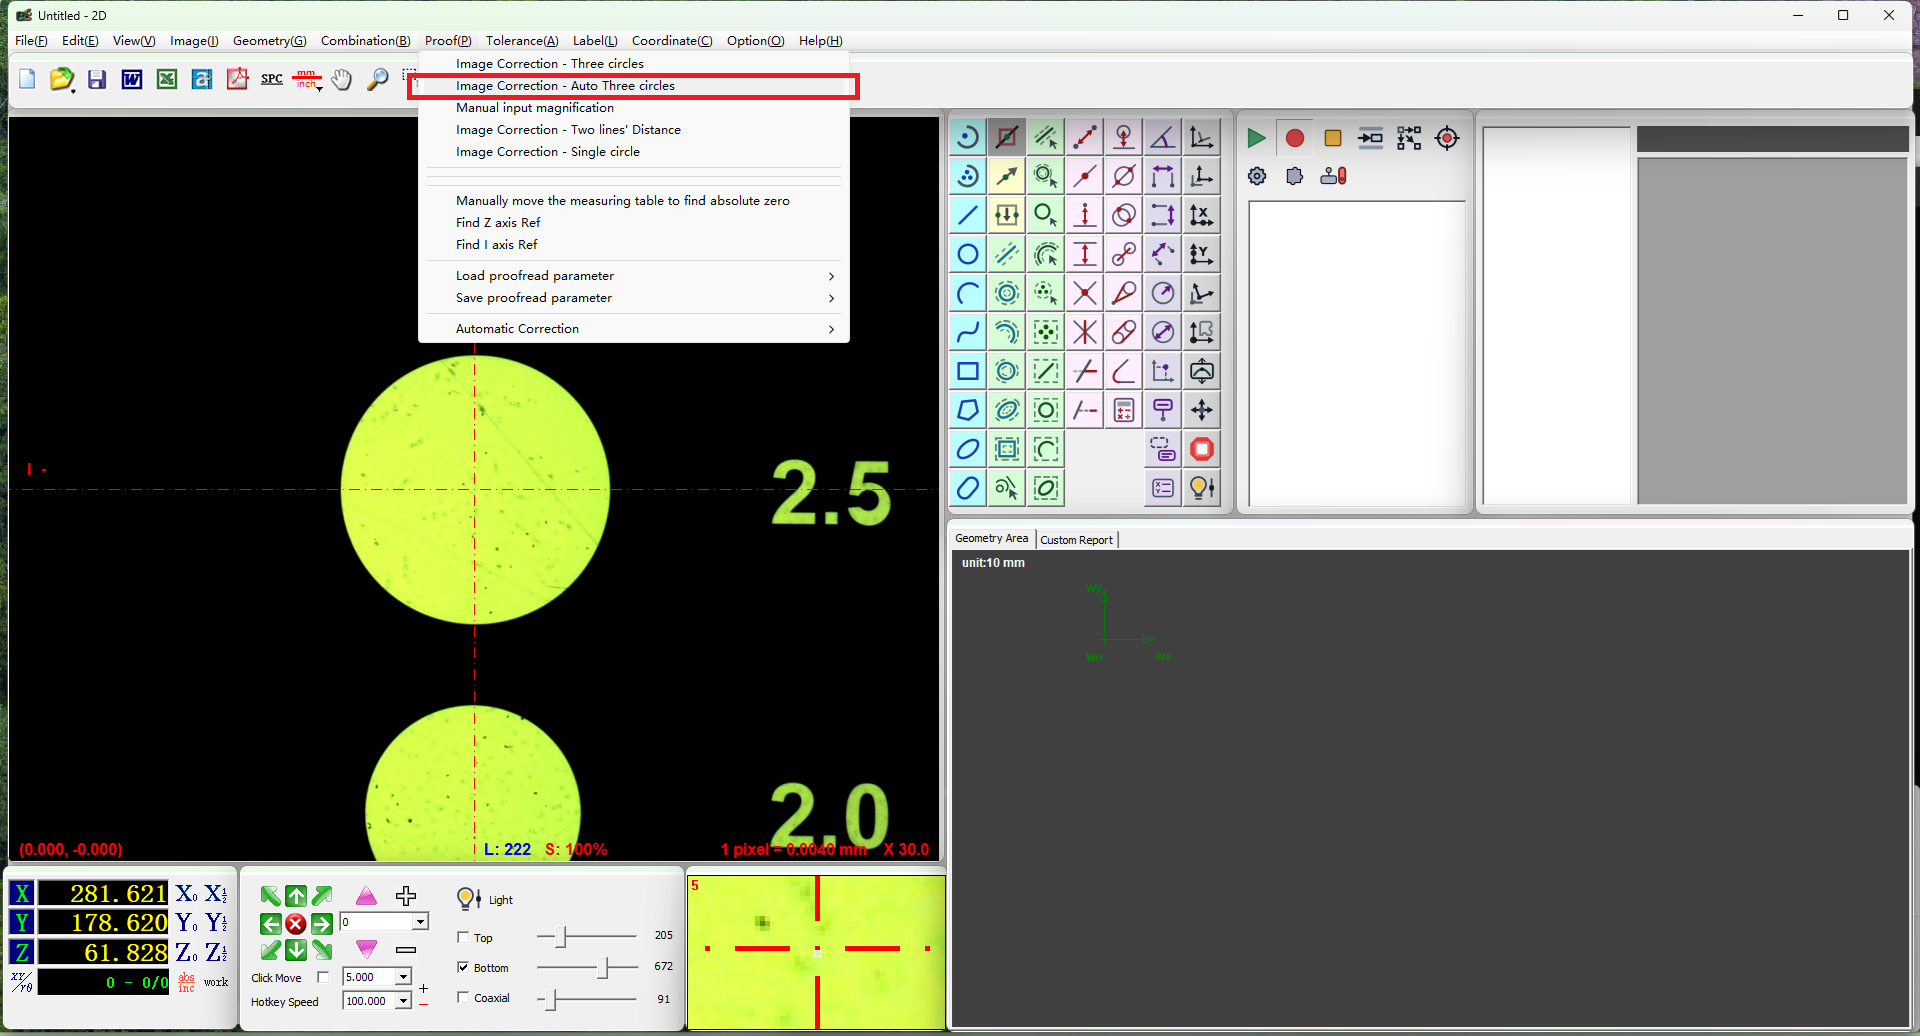Open the Hotkey Speed 100.000 dropdown
The width and height of the screenshot is (1920, 1036).
pos(404,1001)
